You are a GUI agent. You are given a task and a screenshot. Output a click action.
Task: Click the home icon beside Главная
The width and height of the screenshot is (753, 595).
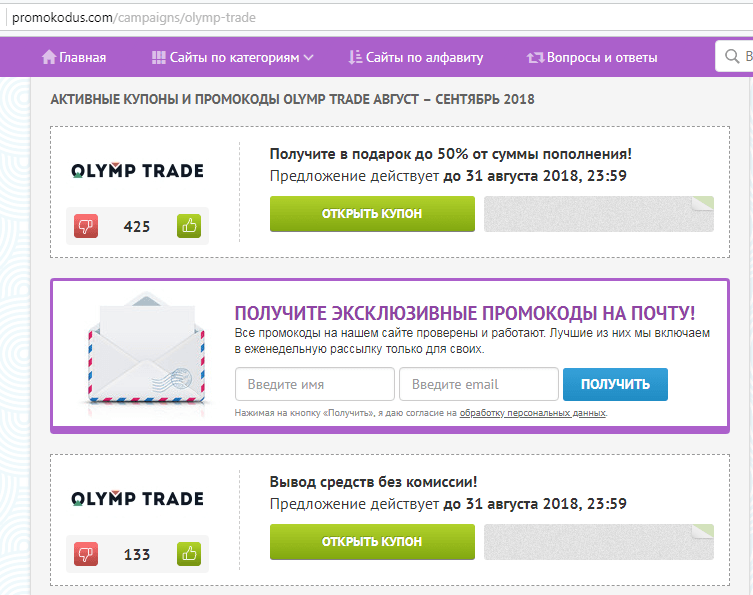(x=49, y=57)
